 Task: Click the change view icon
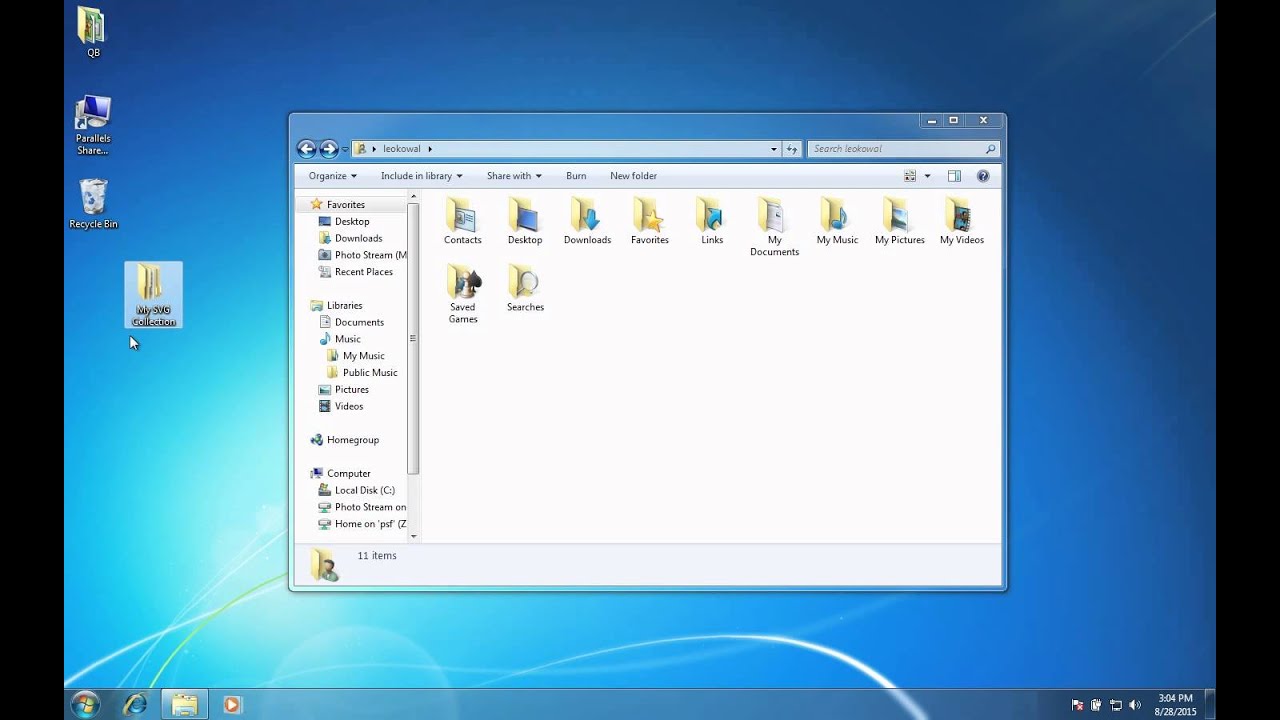coord(910,176)
